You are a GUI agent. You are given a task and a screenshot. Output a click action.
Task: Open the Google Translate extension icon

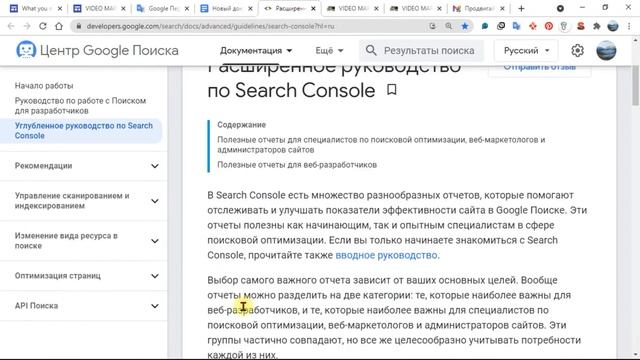click(x=517, y=26)
